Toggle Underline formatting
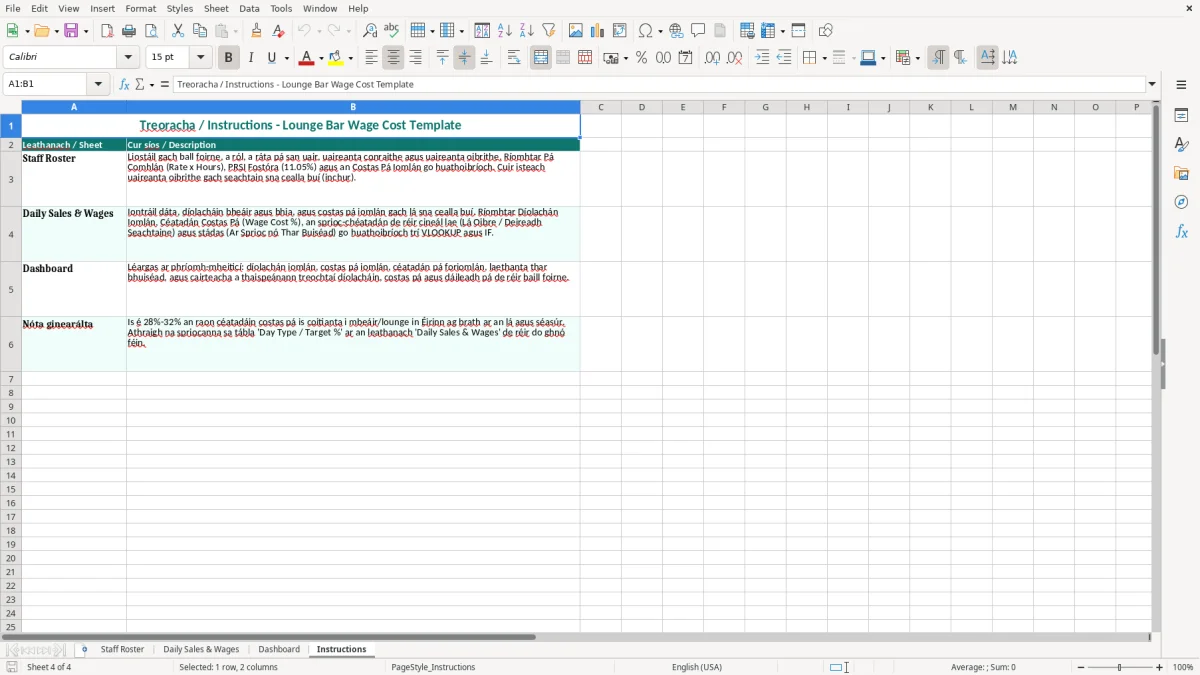The height and width of the screenshot is (675, 1200). click(x=271, y=58)
